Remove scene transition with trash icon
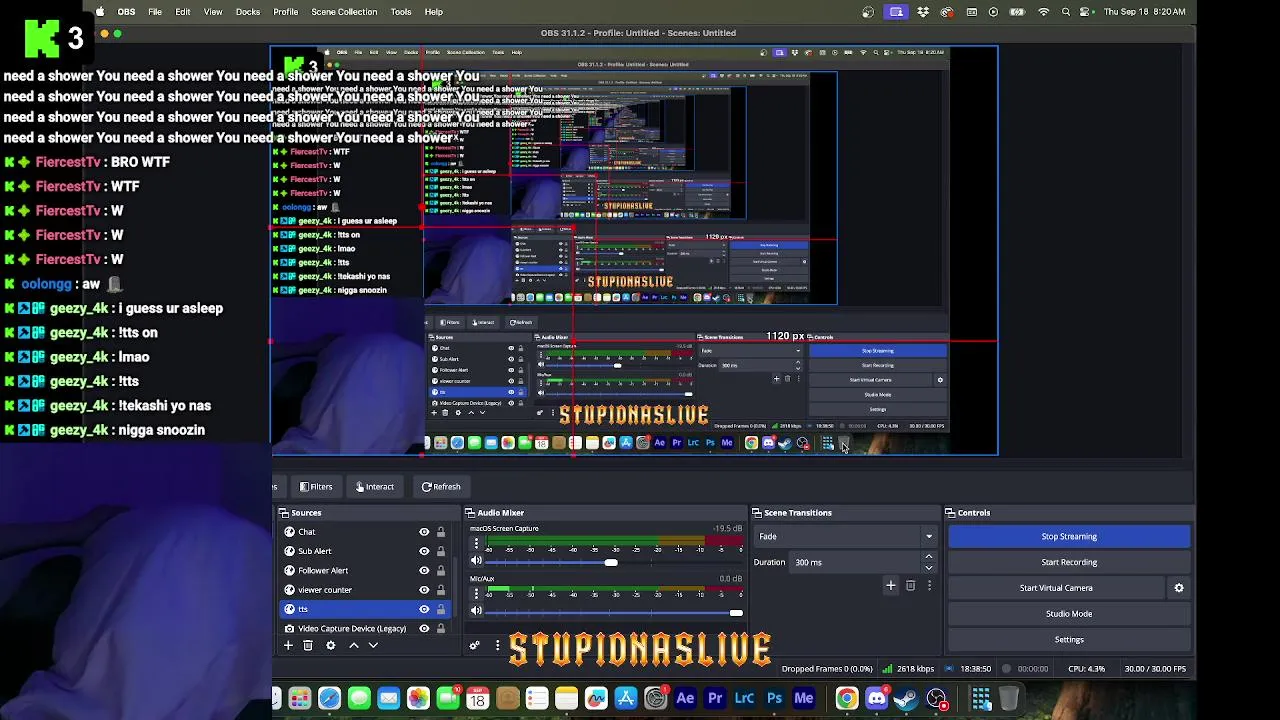 pyautogui.click(x=910, y=586)
